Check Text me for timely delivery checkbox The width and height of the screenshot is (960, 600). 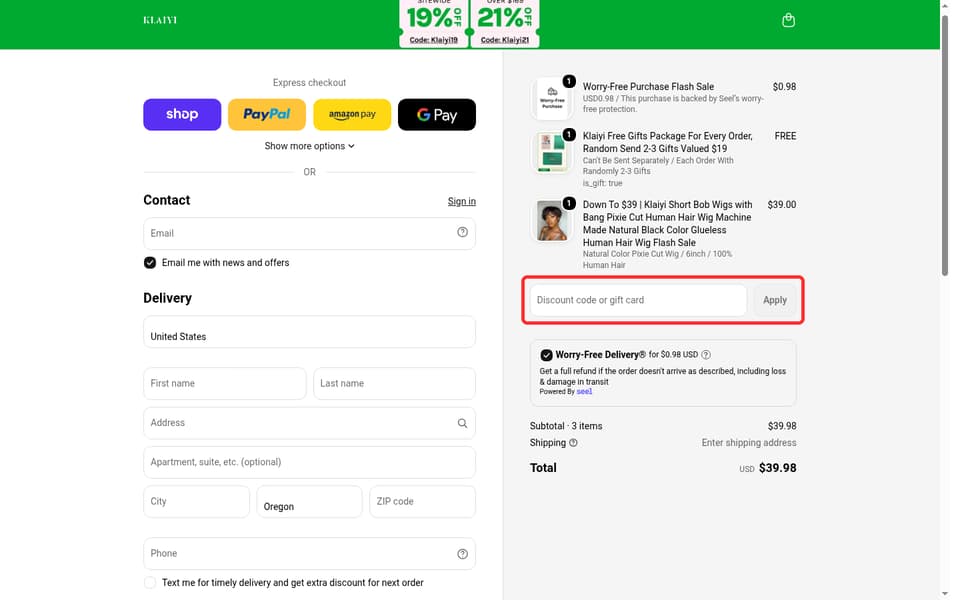click(x=150, y=583)
